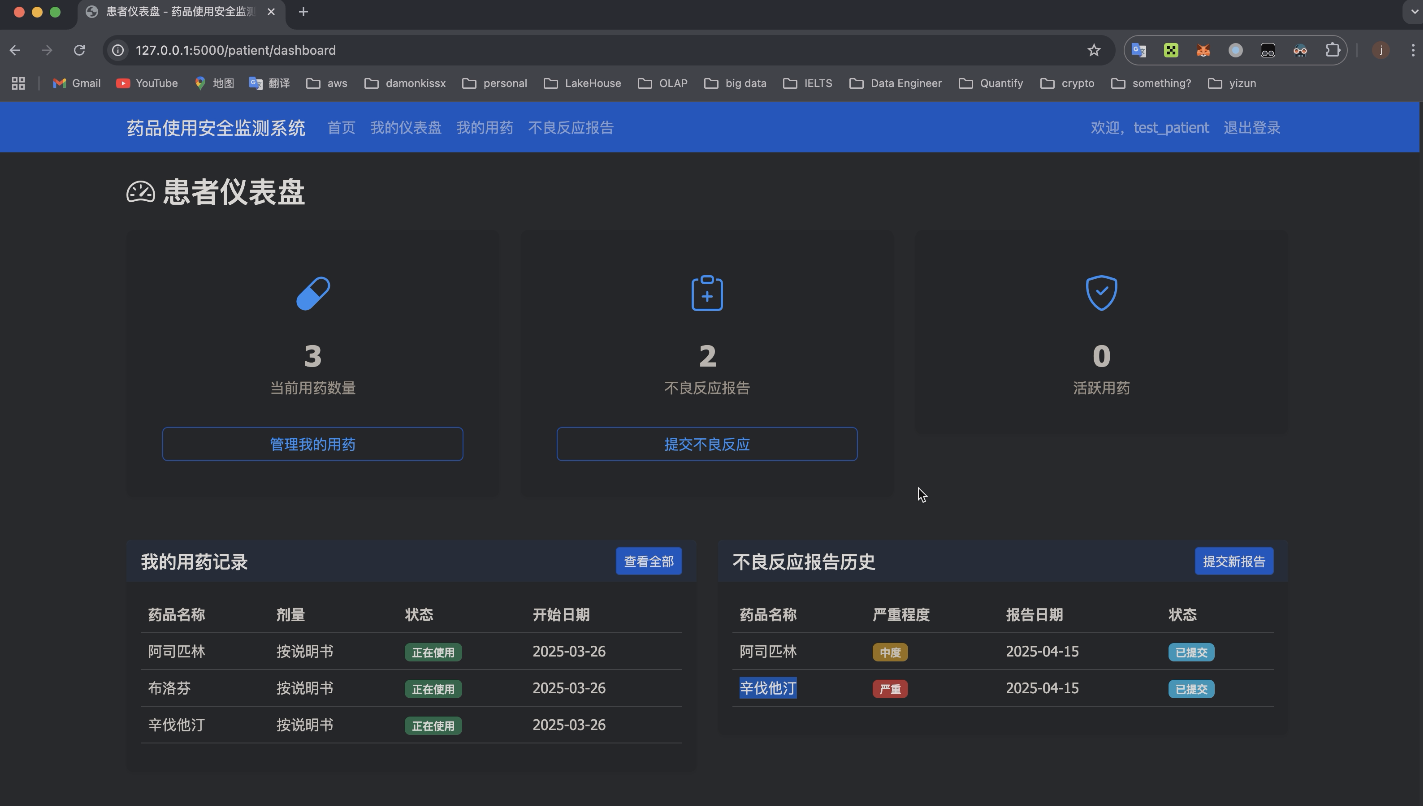The image size is (1423, 806).
Task: Open the 我的用药 navigation item
Action: pos(485,127)
